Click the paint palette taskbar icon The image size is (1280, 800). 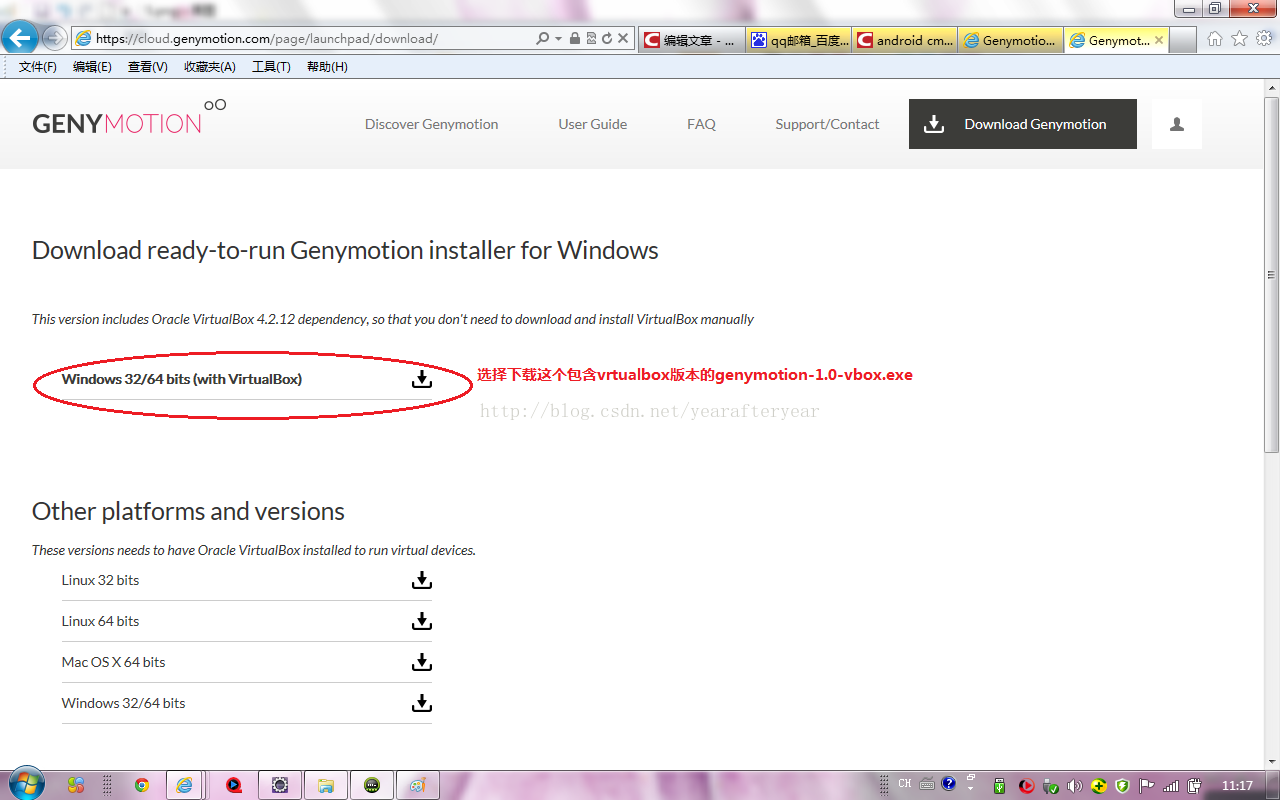click(417, 785)
